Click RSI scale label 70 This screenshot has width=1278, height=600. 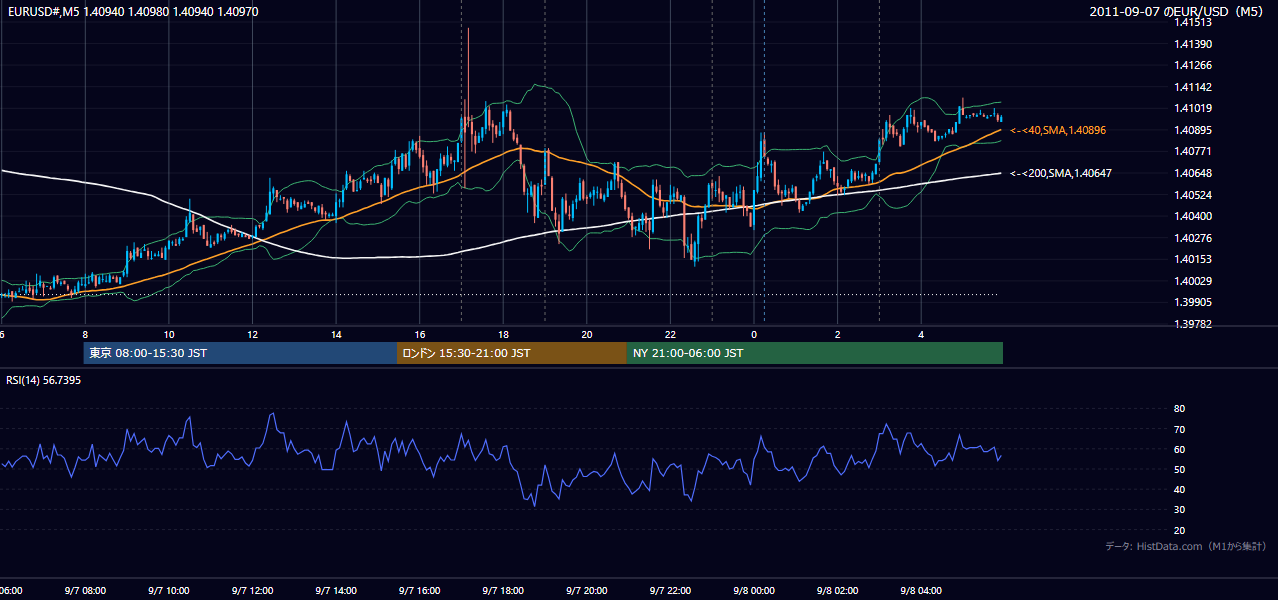point(1179,429)
